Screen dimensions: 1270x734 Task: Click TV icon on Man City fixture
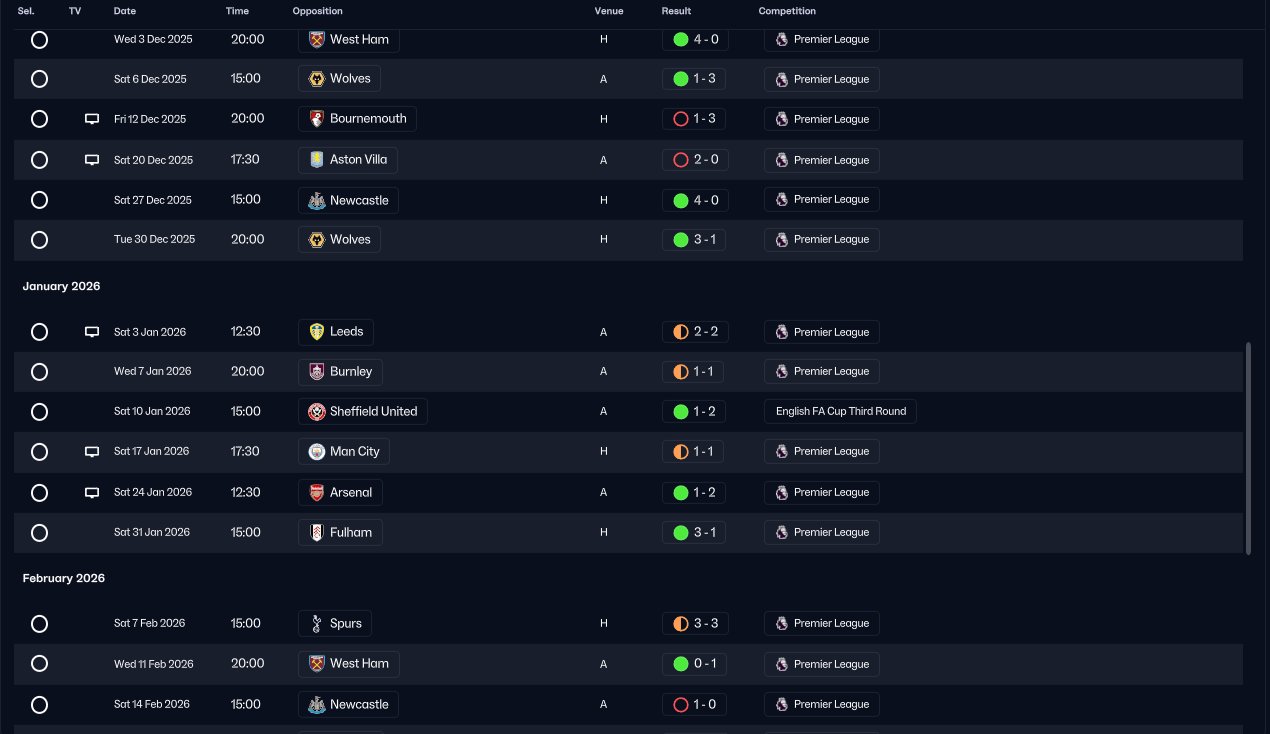click(x=92, y=452)
